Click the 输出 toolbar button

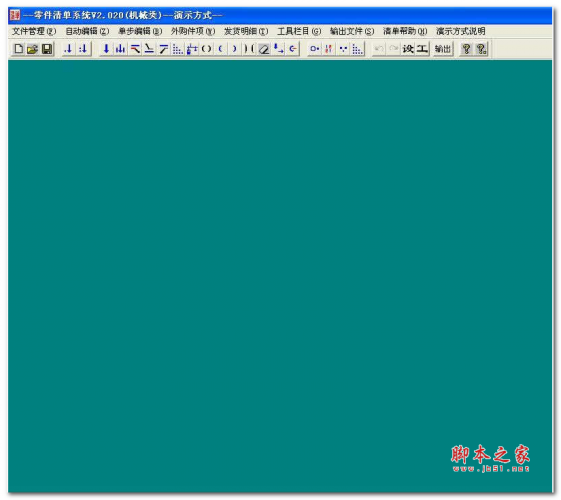(443, 49)
